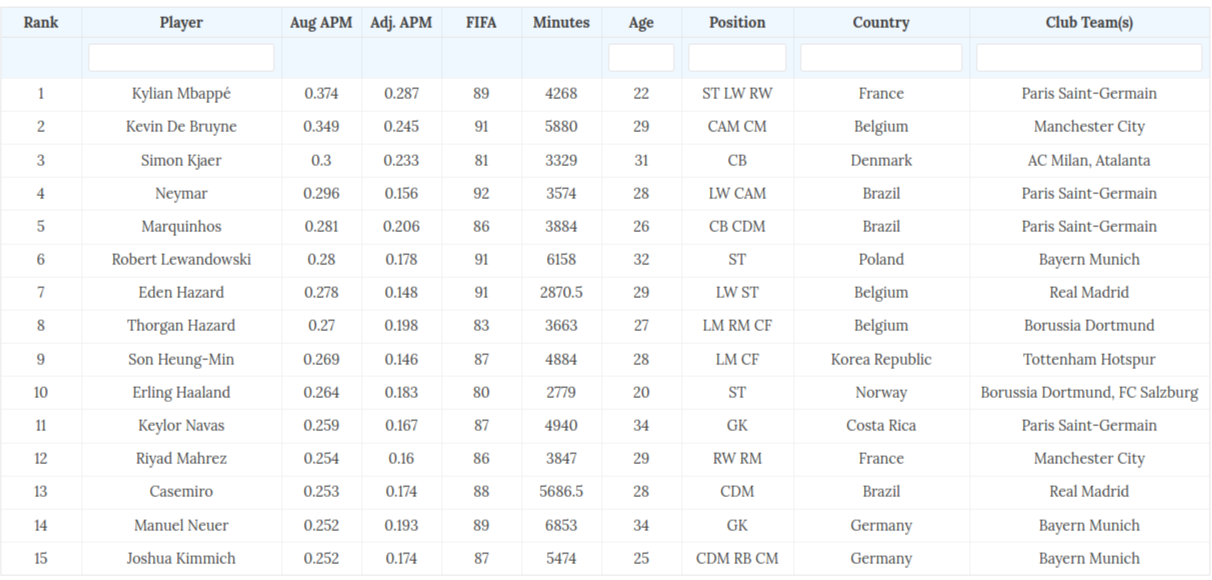Sort by Aug APM column header
The image size is (1212, 580).
pyautogui.click(x=321, y=22)
